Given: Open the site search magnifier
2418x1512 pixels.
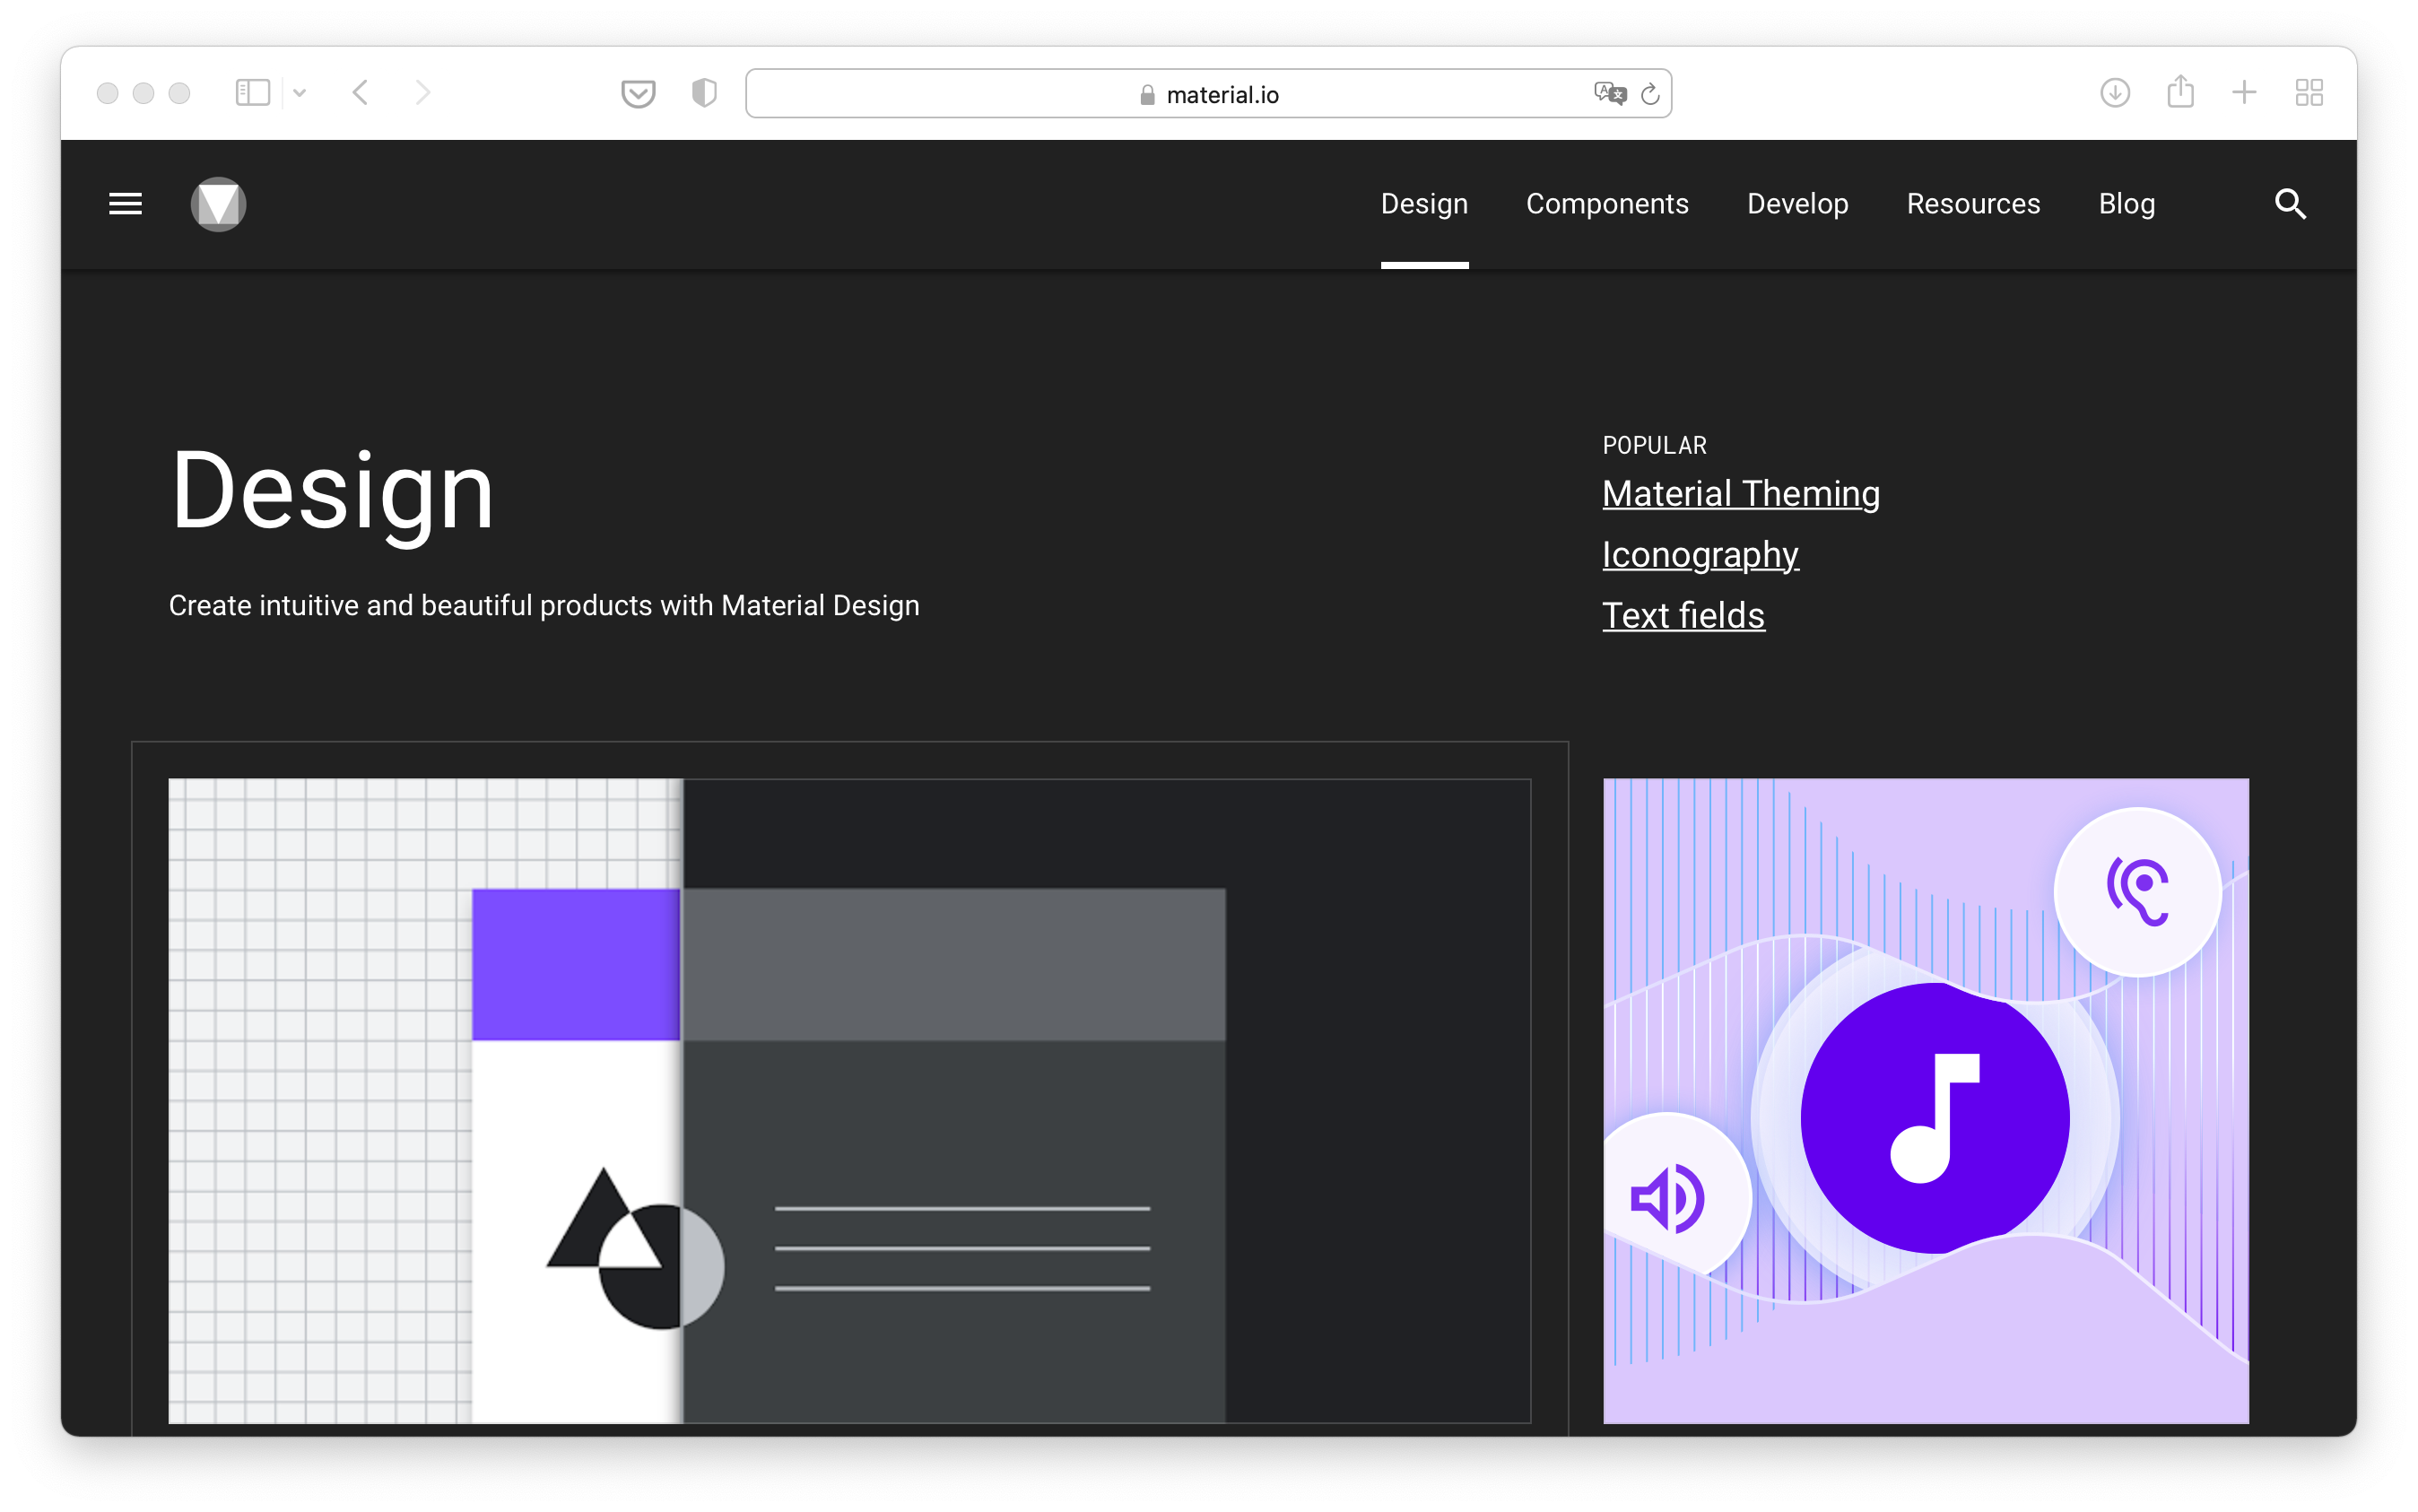Looking at the screenshot, I should 2290,204.
